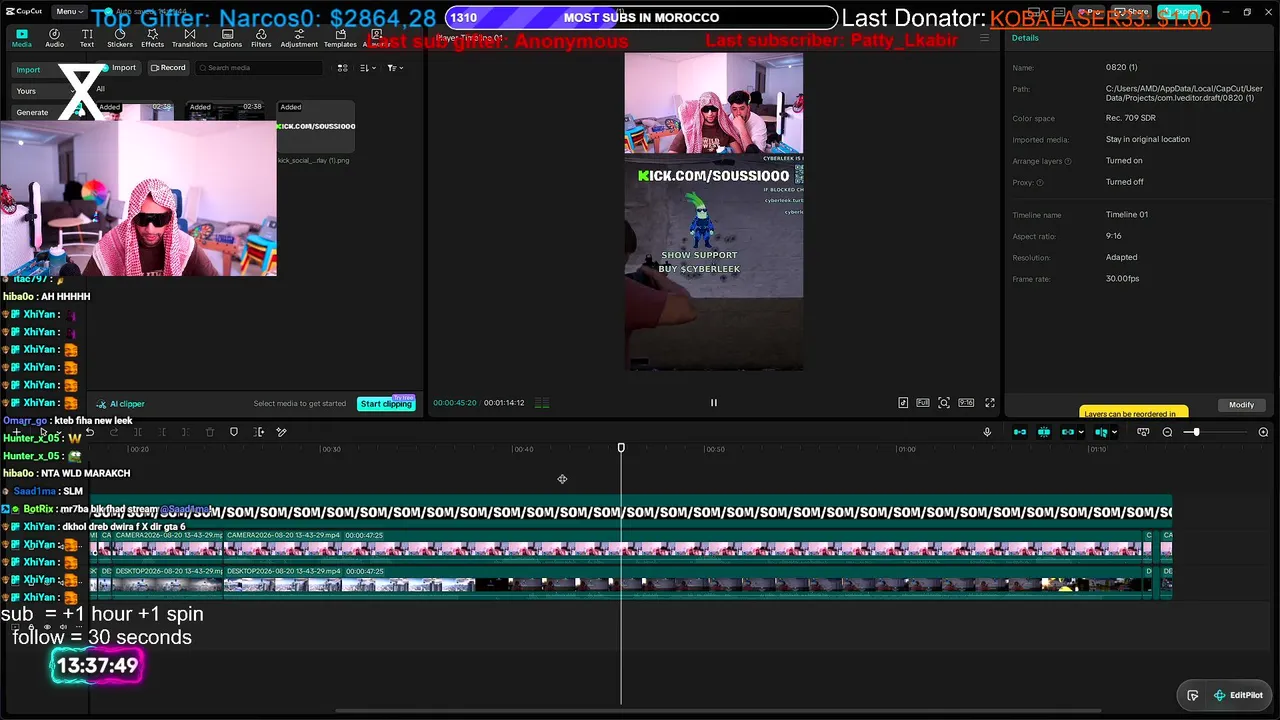Click the auto-reframe crop tool icon

(259, 432)
